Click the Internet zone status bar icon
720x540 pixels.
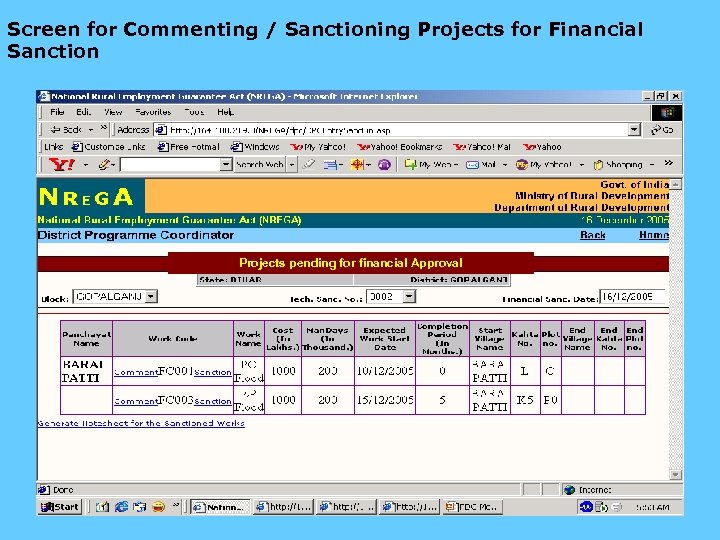tap(569, 490)
